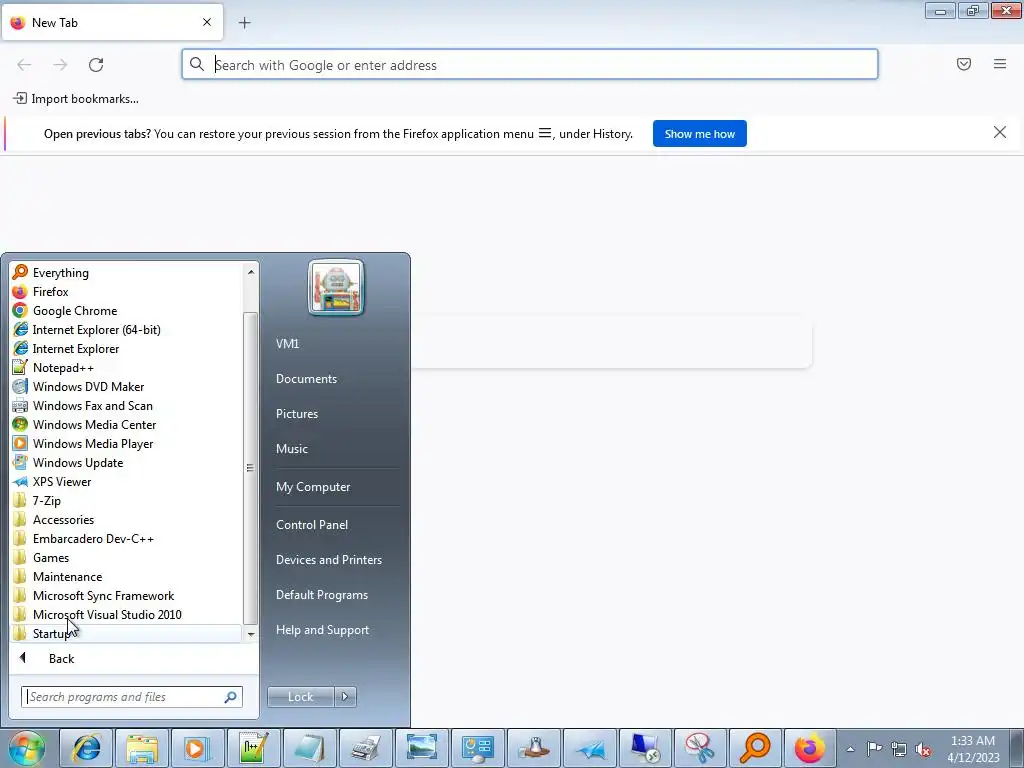Select the New Tab tab in Firefox
Image resolution: width=1024 pixels, height=768 pixels.
click(x=112, y=22)
